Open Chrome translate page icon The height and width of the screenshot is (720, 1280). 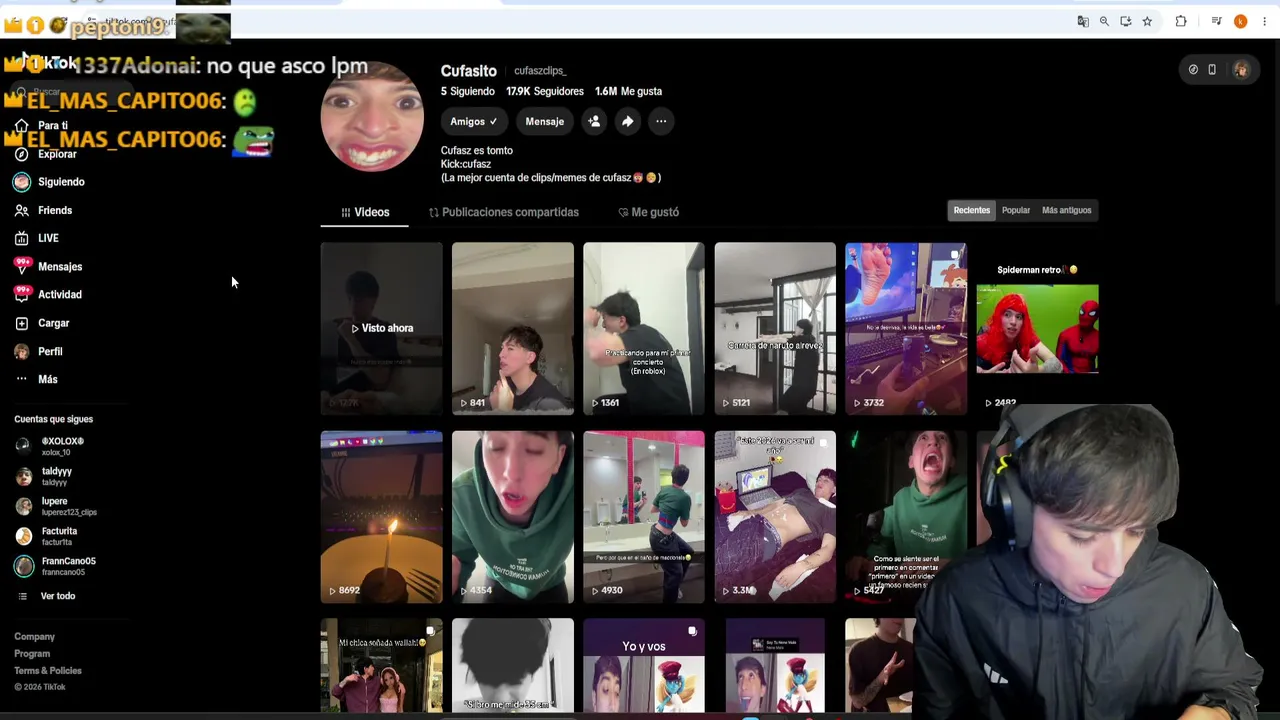[1083, 21]
